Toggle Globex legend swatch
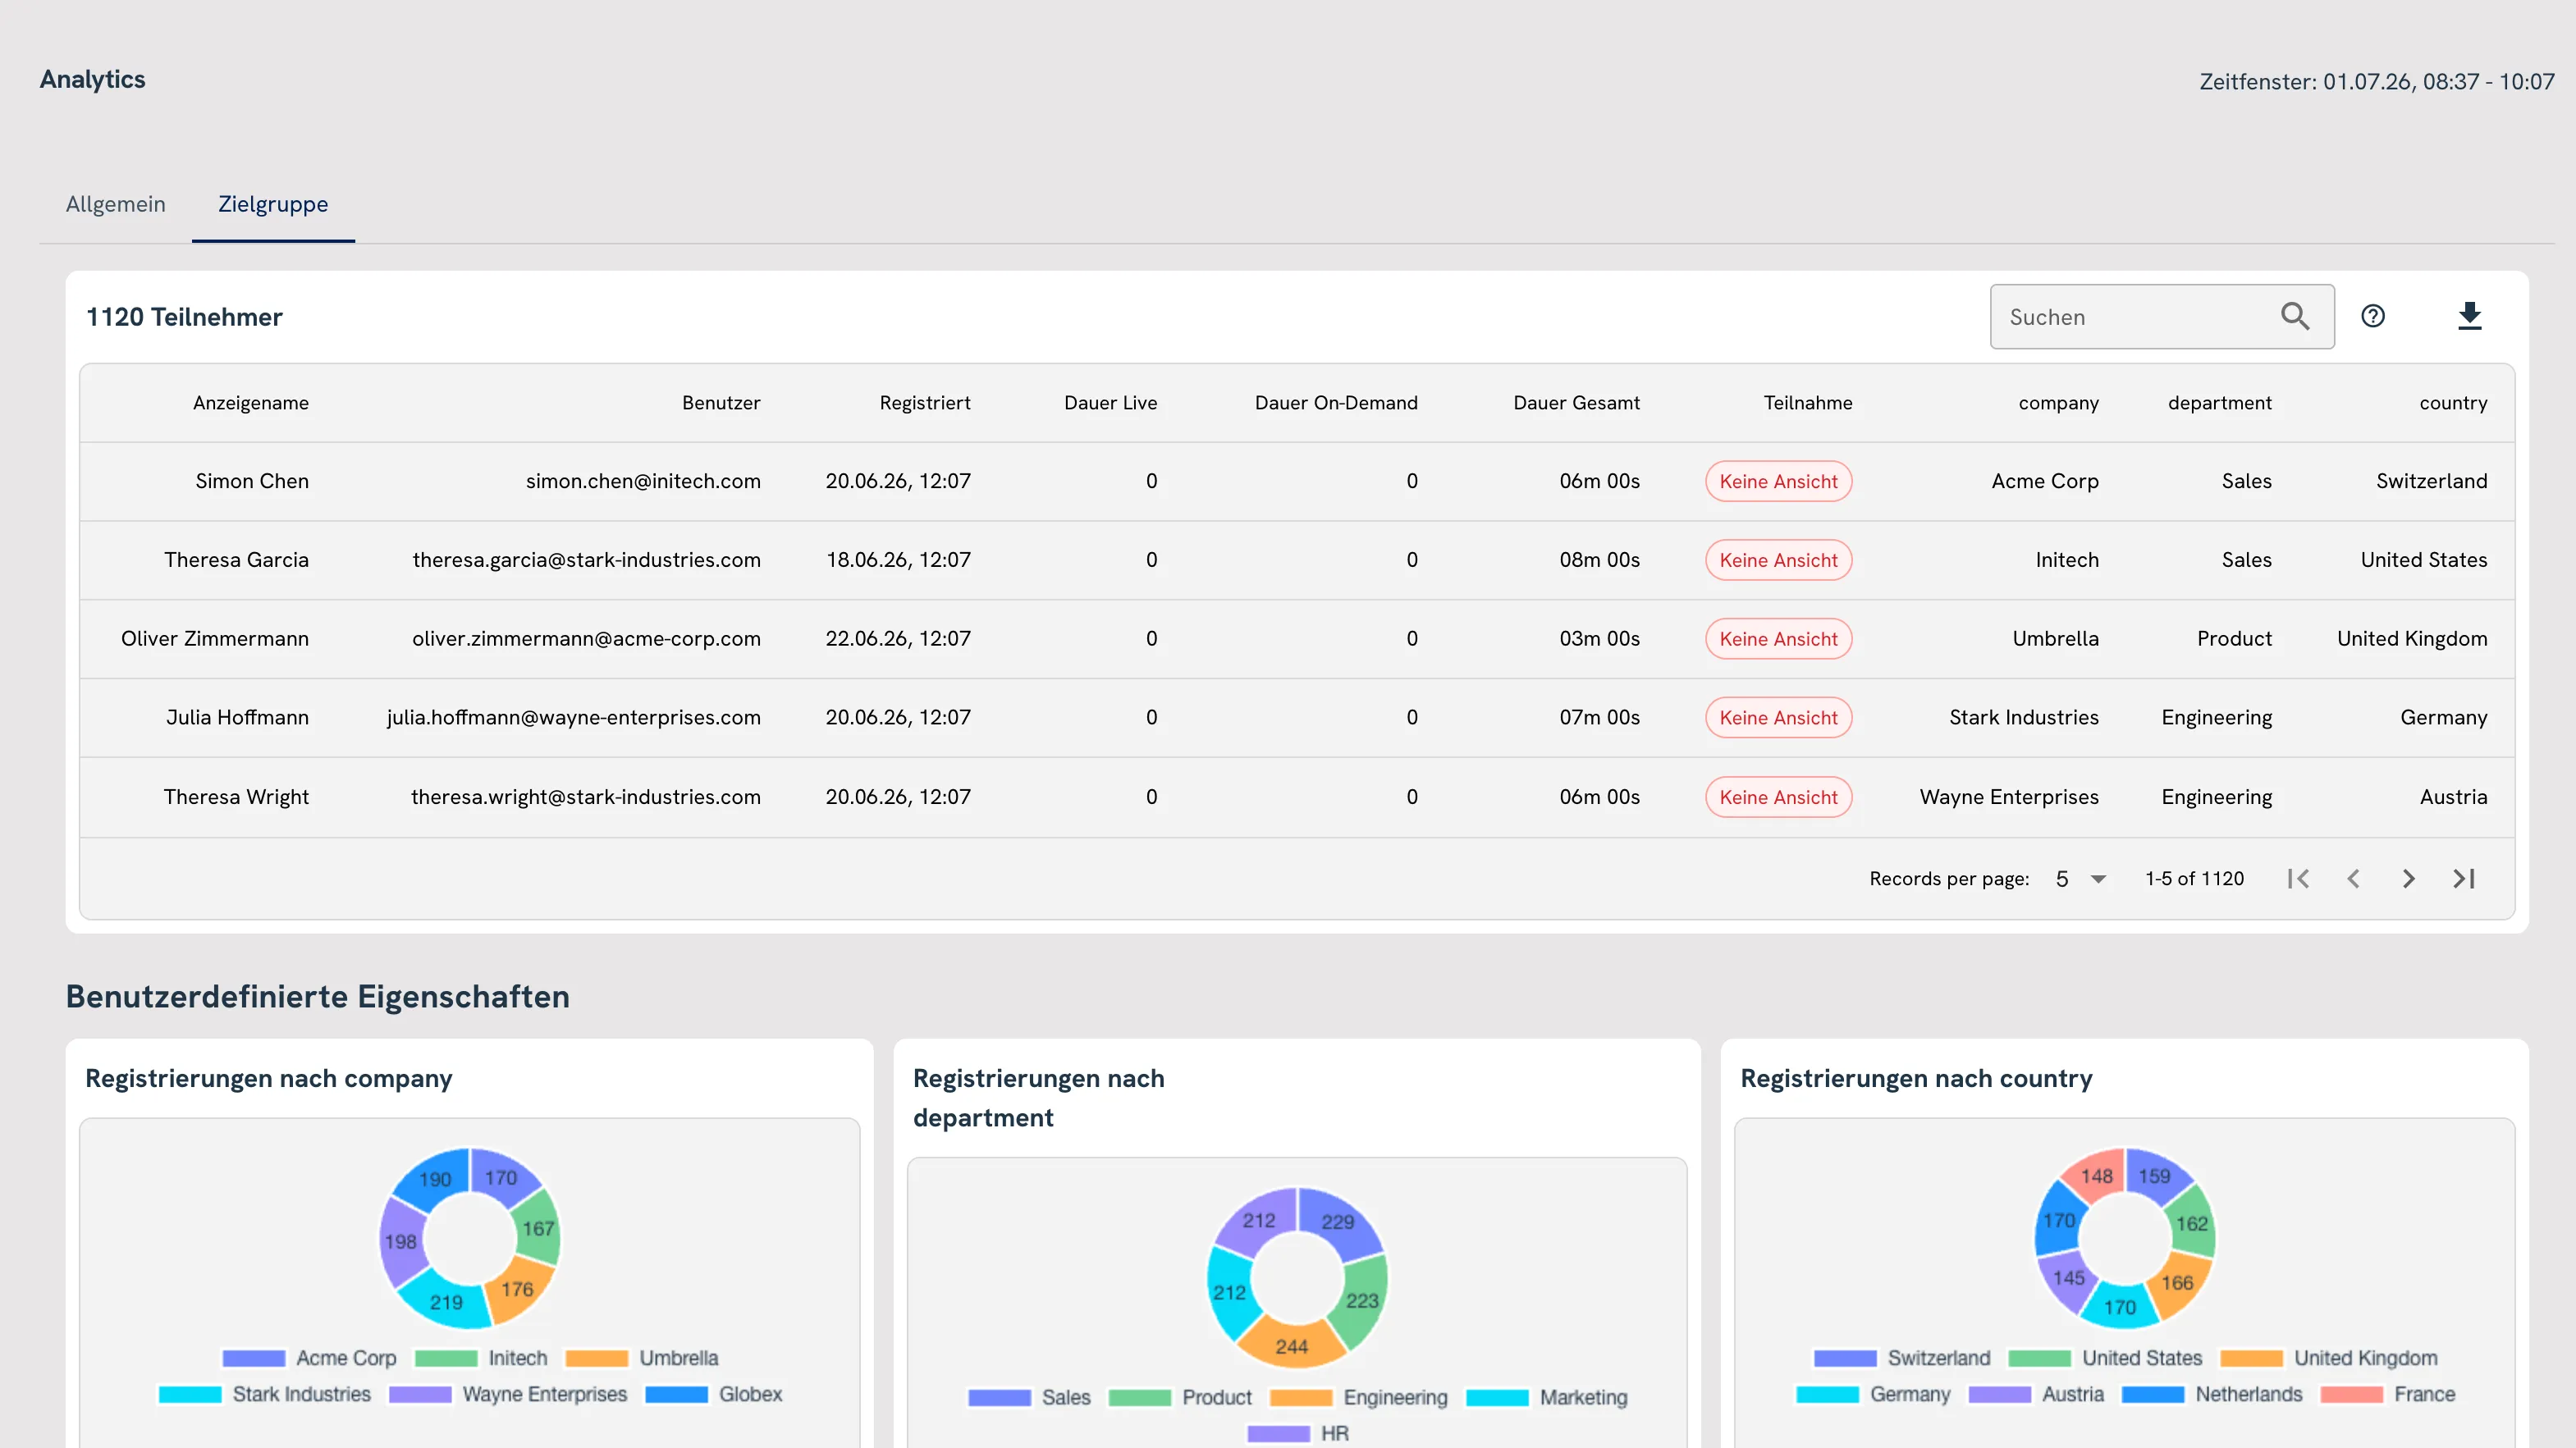2576x1448 pixels. (677, 1394)
